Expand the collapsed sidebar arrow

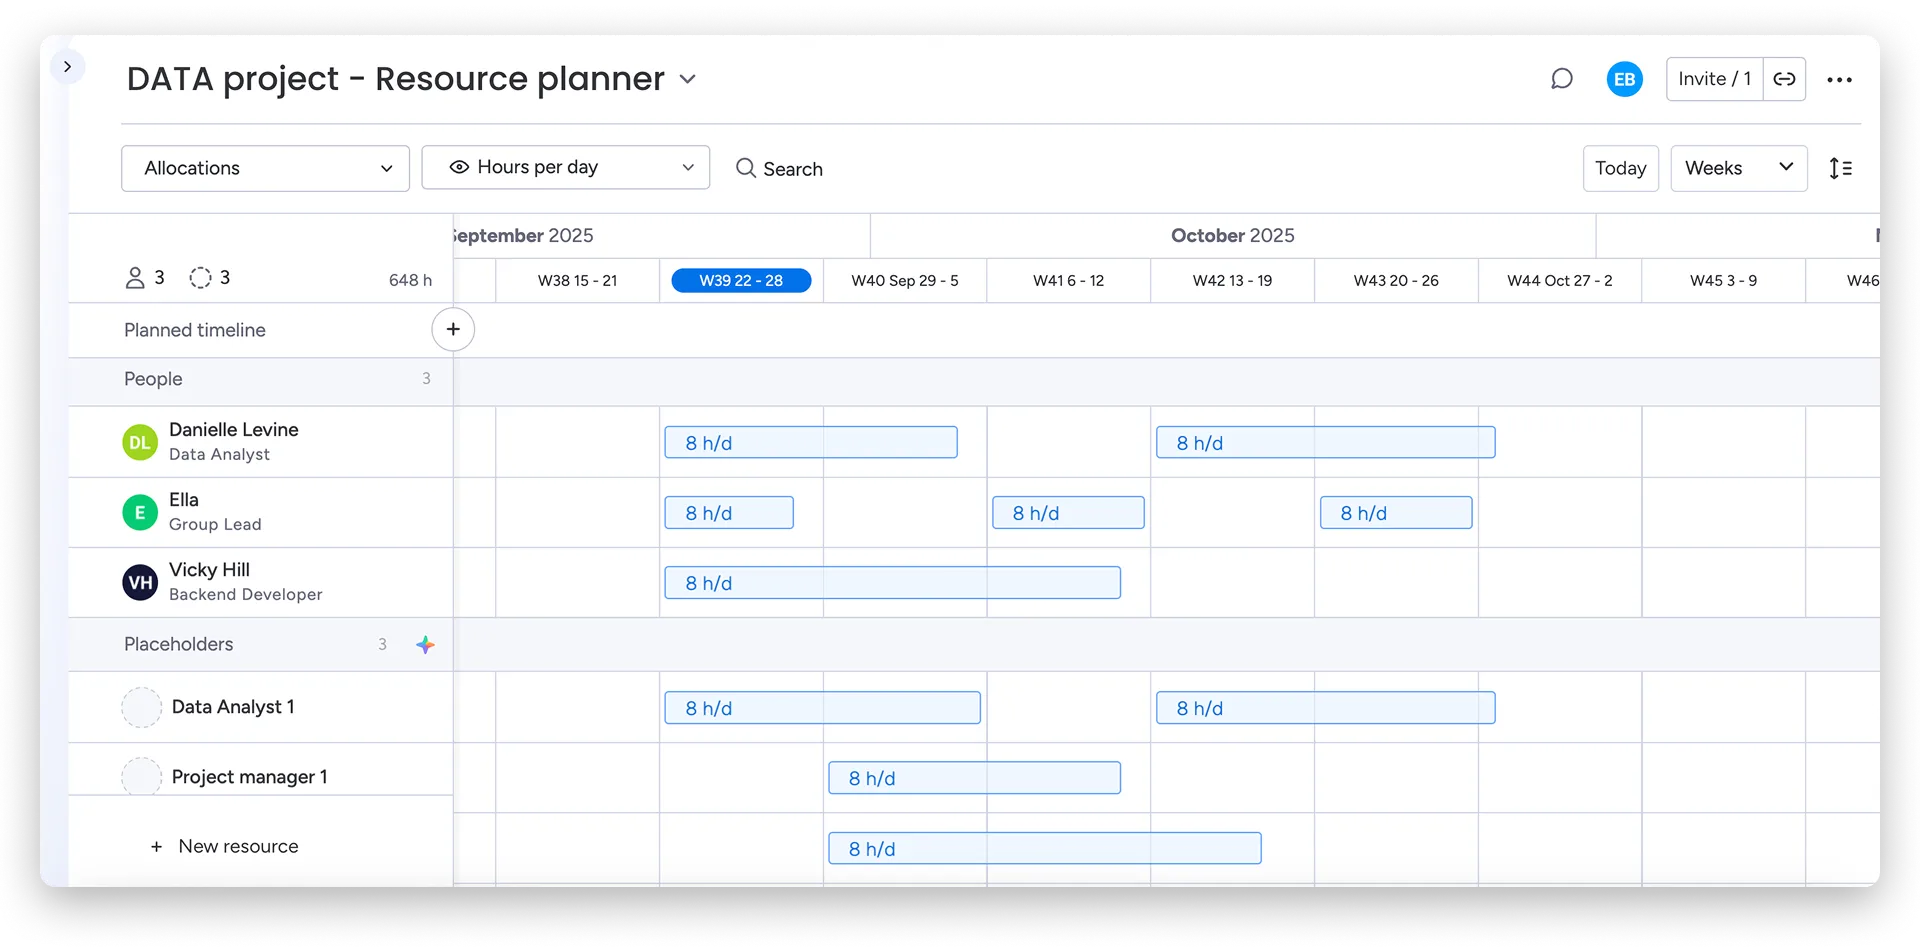[x=67, y=67]
